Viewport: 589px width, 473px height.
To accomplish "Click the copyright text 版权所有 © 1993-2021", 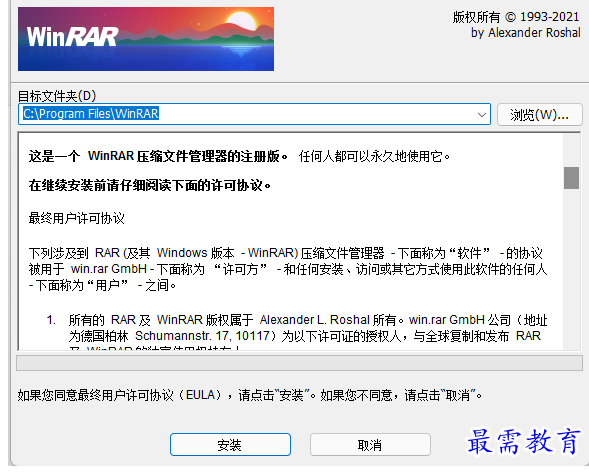I will (516, 17).
